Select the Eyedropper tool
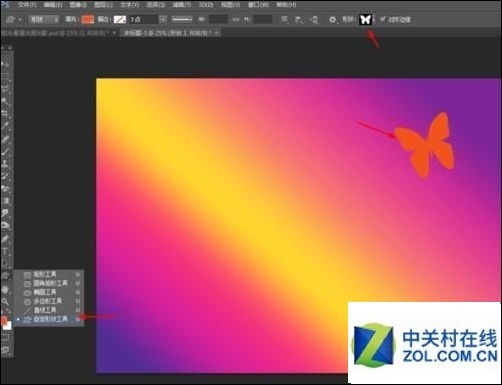The height and width of the screenshot is (385, 502). point(5,127)
